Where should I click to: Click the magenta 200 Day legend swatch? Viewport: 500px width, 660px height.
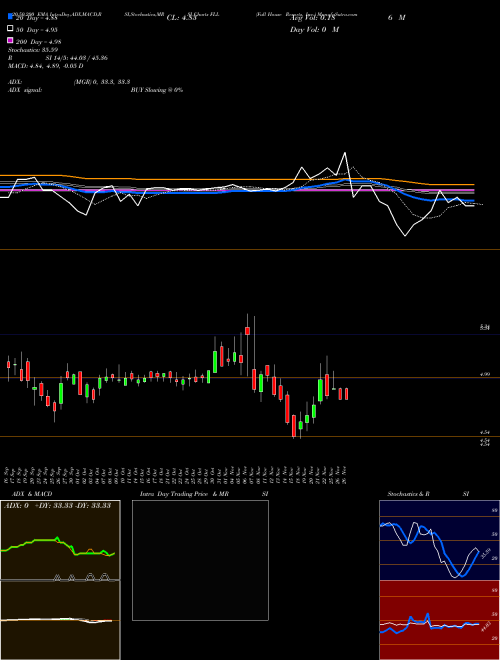coord(10,40)
